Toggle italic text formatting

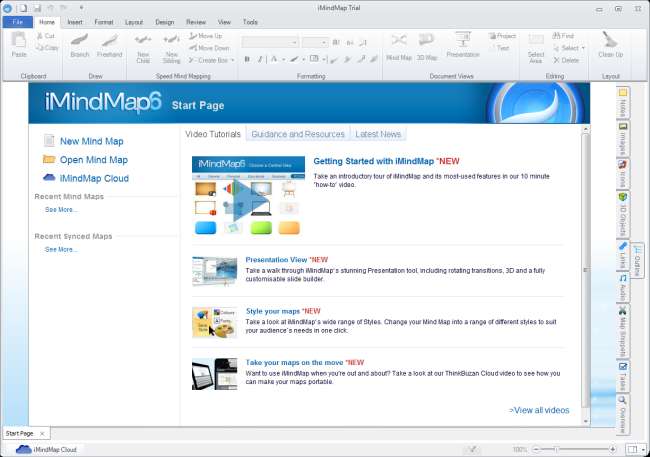(260, 60)
